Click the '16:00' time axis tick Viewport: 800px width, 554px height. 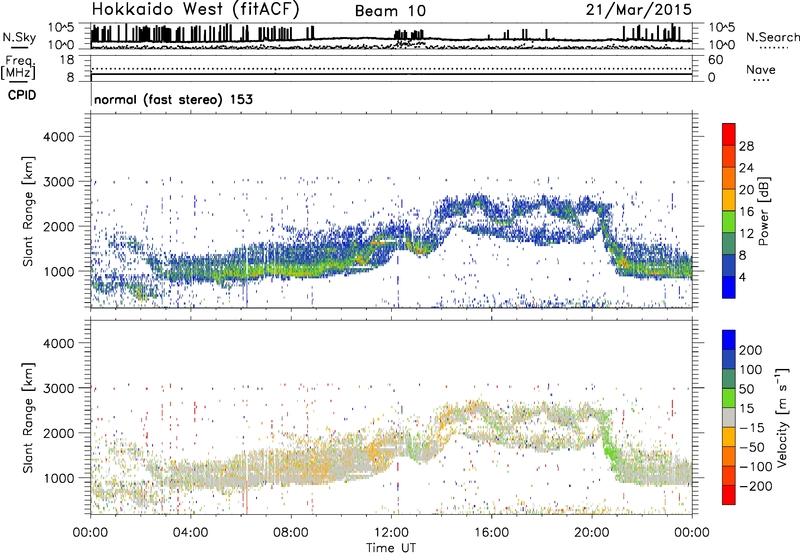tap(491, 532)
